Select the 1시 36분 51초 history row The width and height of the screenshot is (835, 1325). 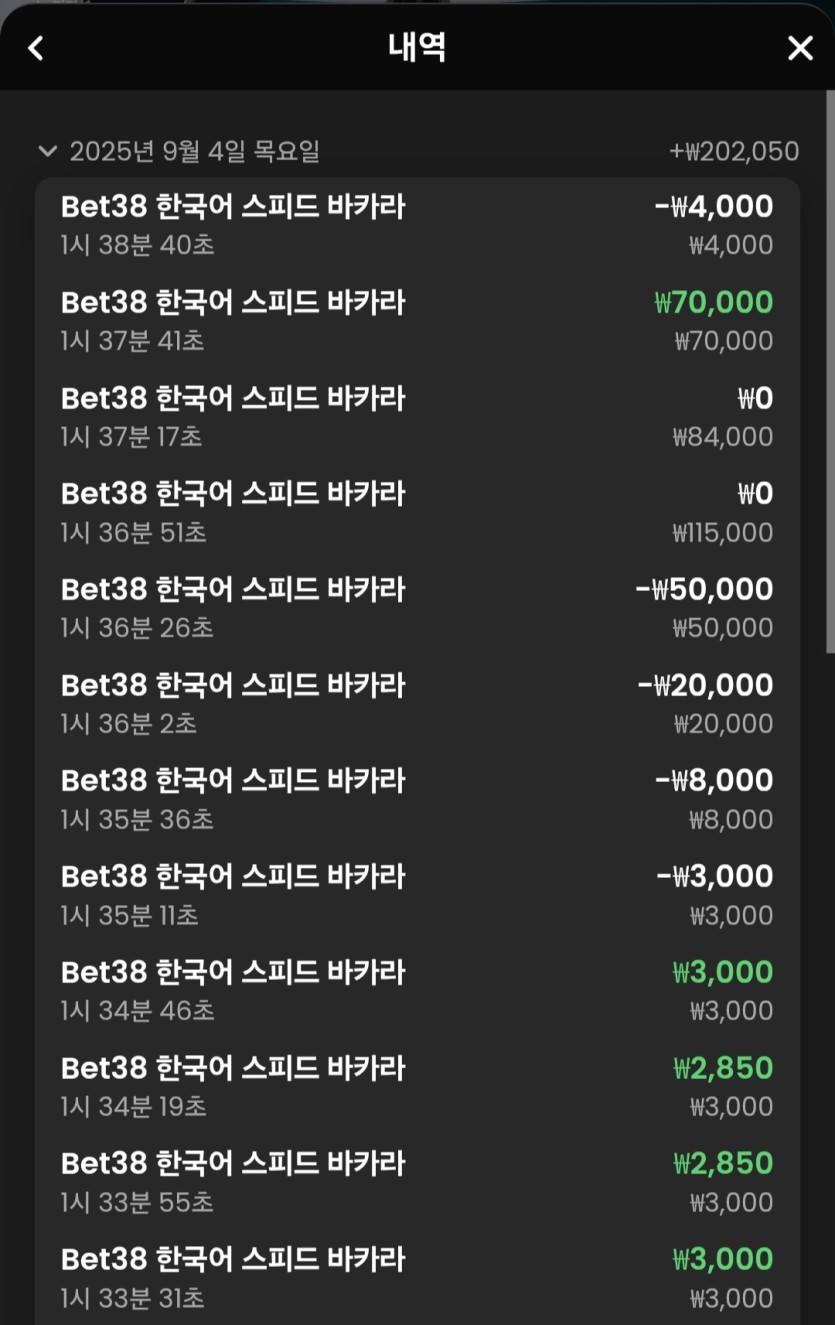(x=416, y=512)
